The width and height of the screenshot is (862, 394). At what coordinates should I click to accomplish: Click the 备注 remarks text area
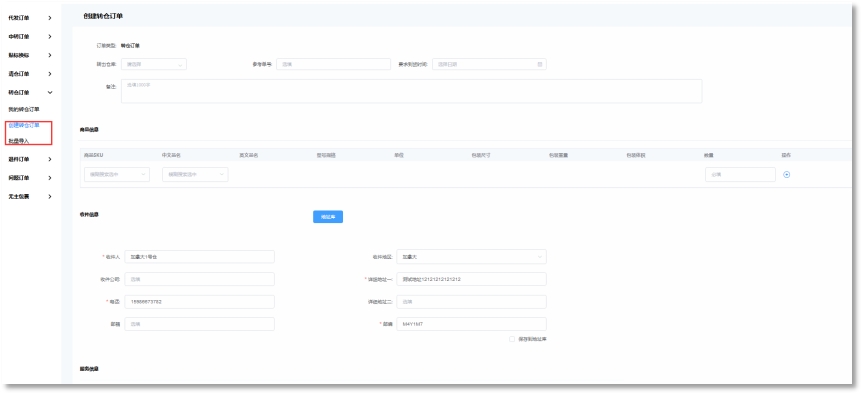(411, 91)
